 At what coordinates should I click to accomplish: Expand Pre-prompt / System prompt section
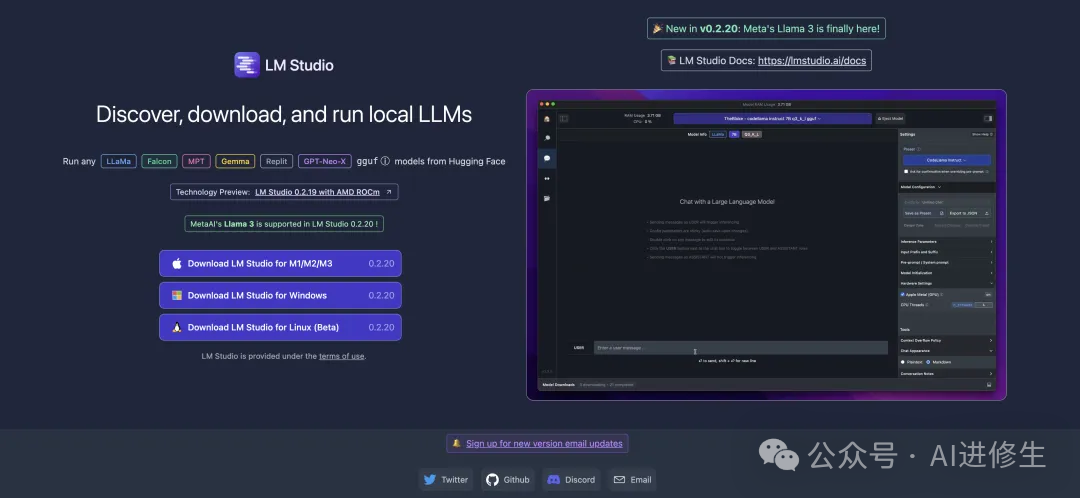click(947, 262)
